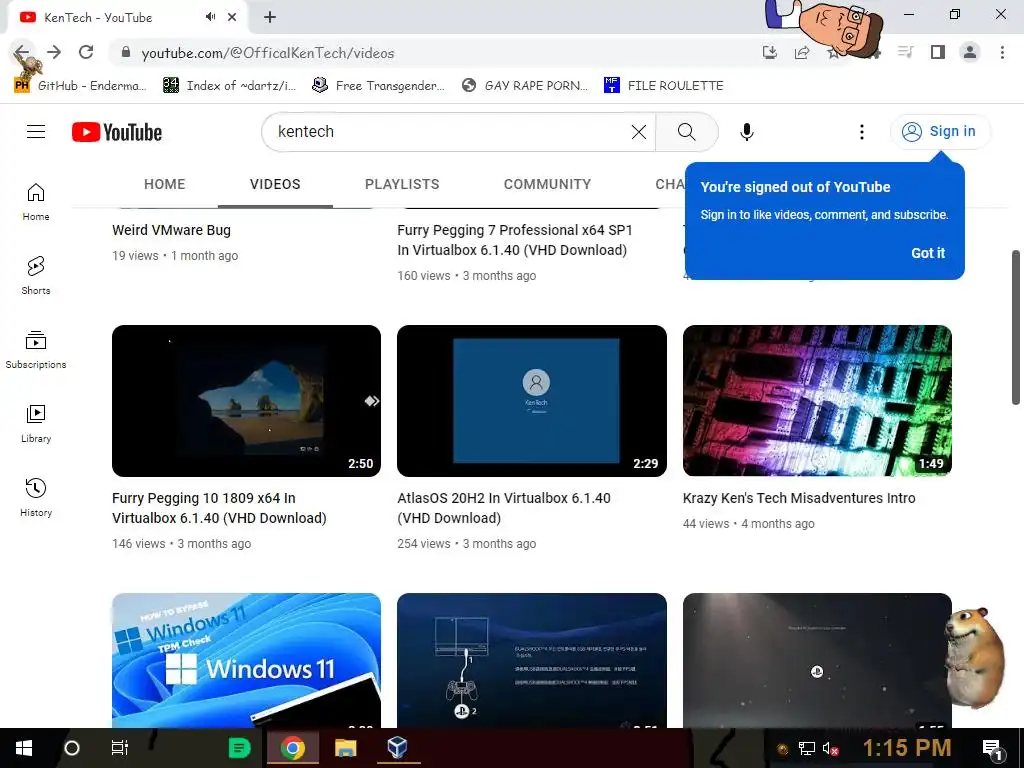Play the 2:50 cave wallpaper video thumbnail

coord(246,401)
